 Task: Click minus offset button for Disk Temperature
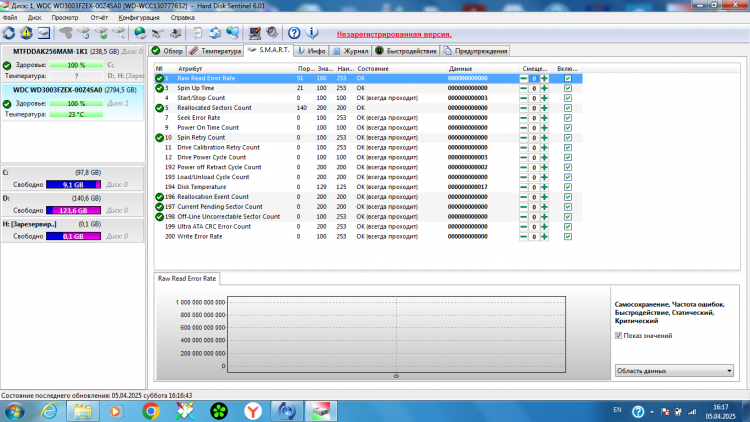coord(523,187)
